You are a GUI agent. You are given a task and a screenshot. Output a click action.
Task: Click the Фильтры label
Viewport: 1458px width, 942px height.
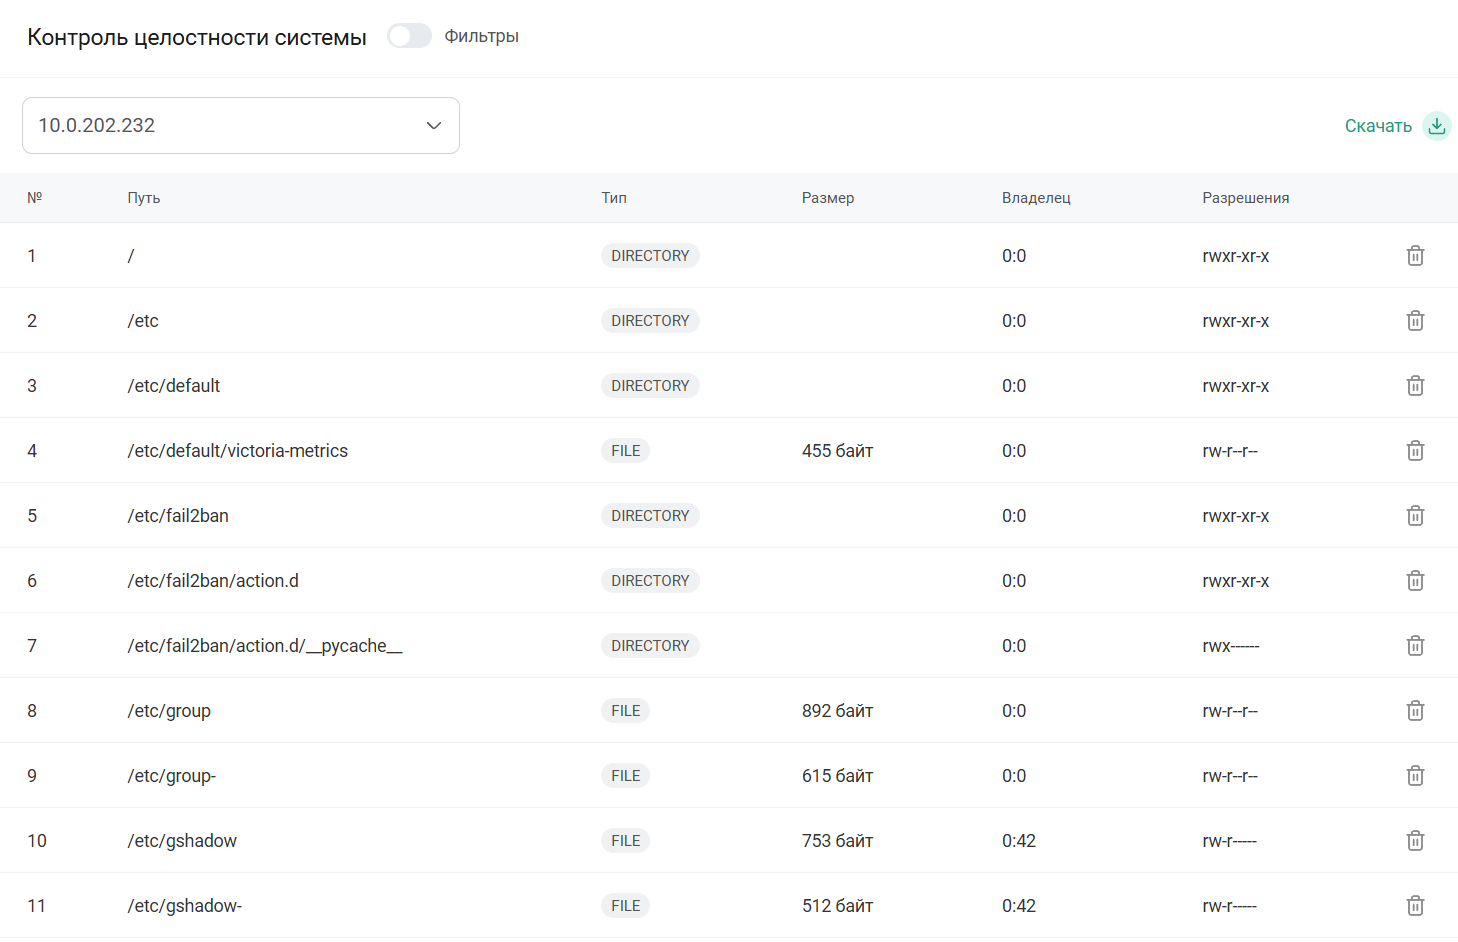coord(481,36)
